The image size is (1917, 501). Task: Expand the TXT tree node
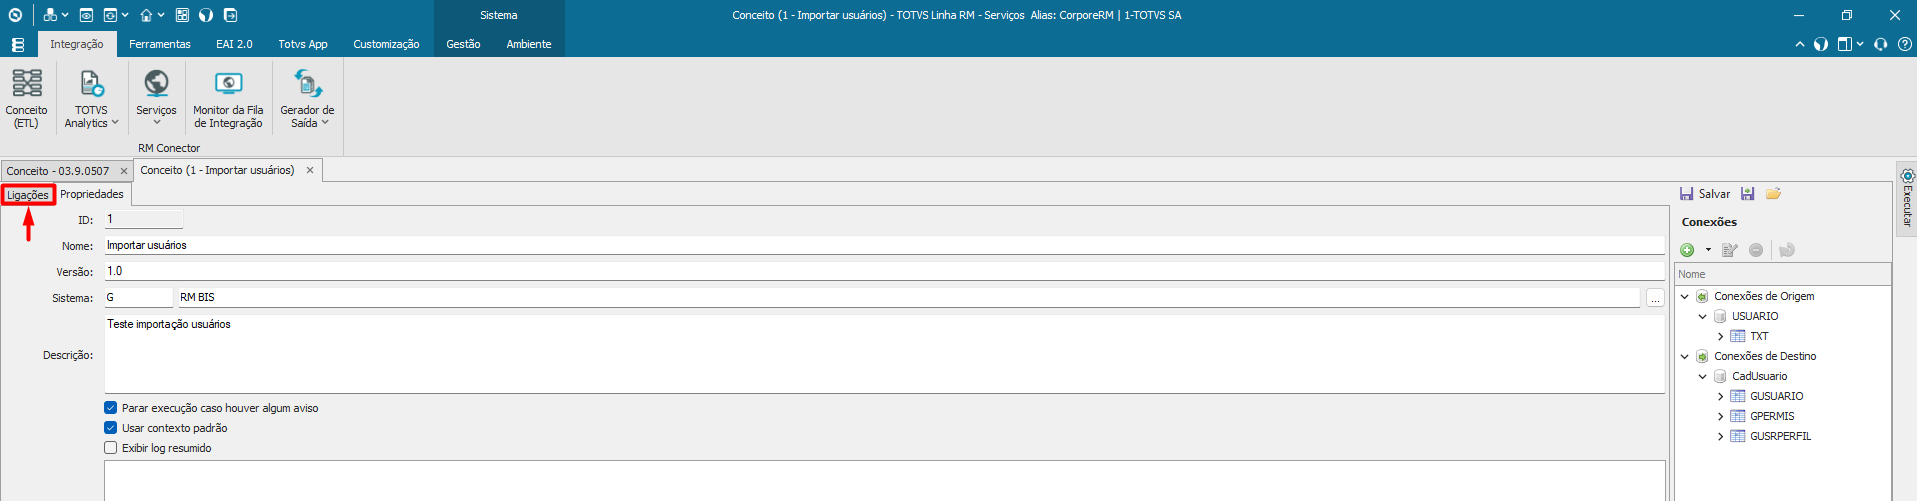point(1721,337)
